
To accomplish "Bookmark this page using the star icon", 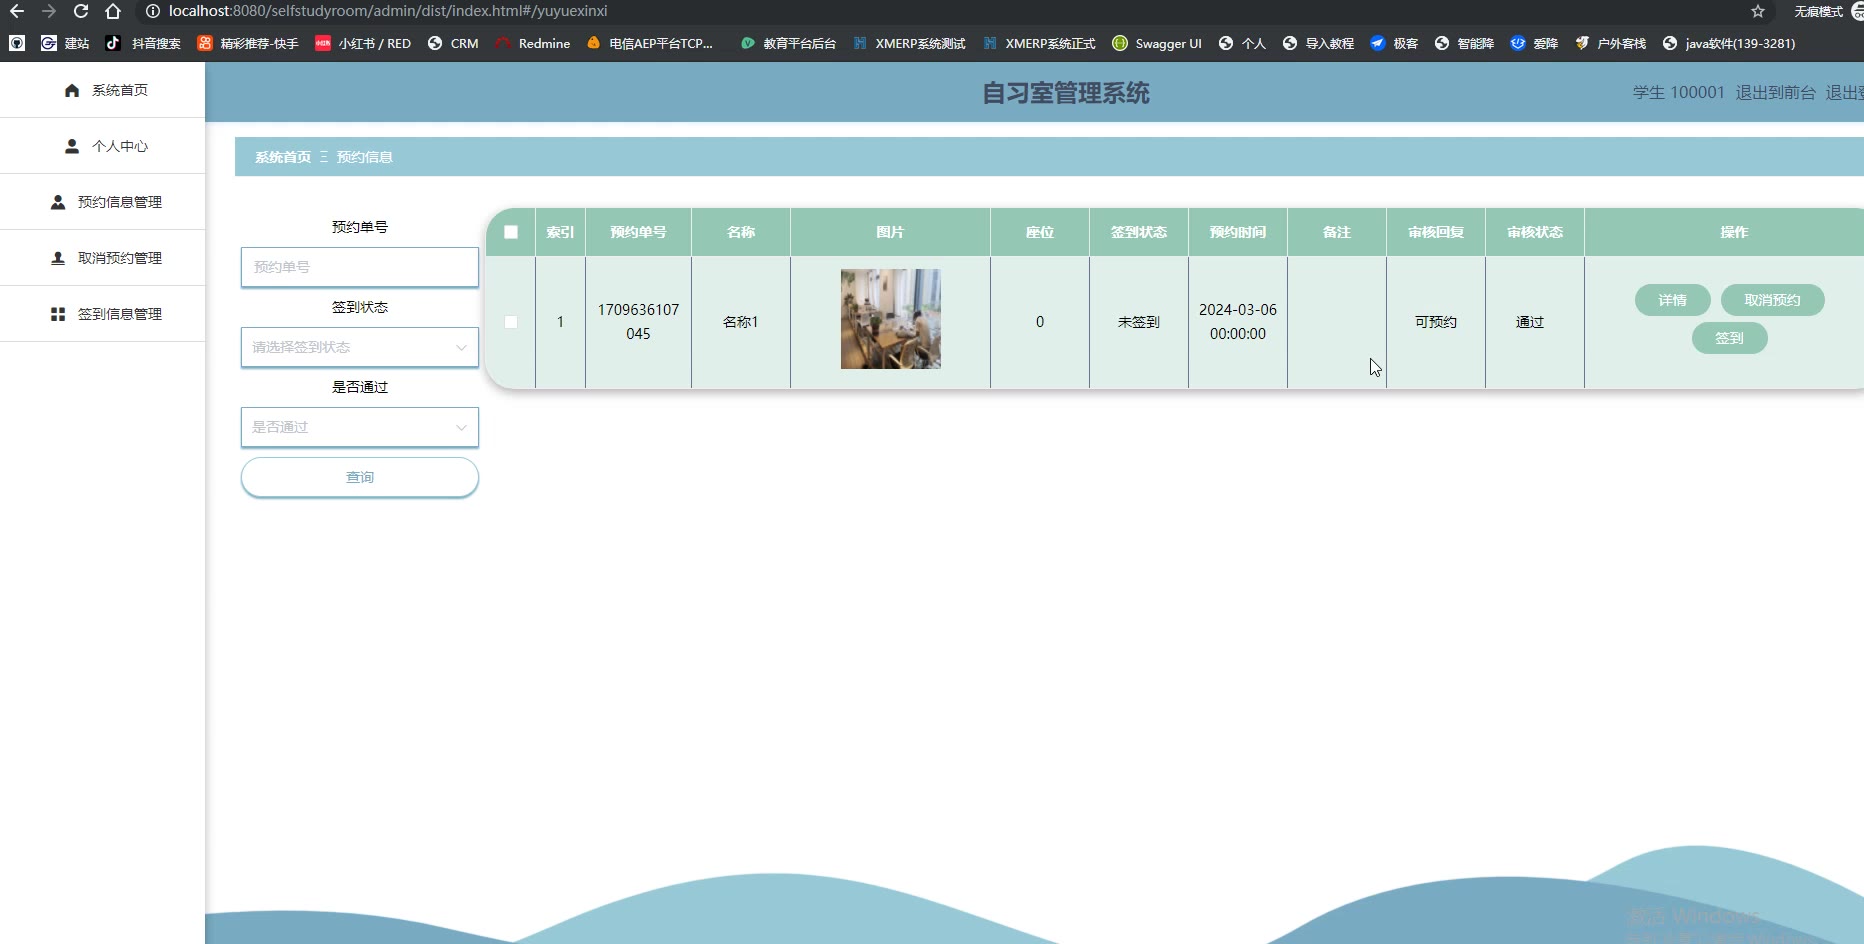I will [1757, 11].
